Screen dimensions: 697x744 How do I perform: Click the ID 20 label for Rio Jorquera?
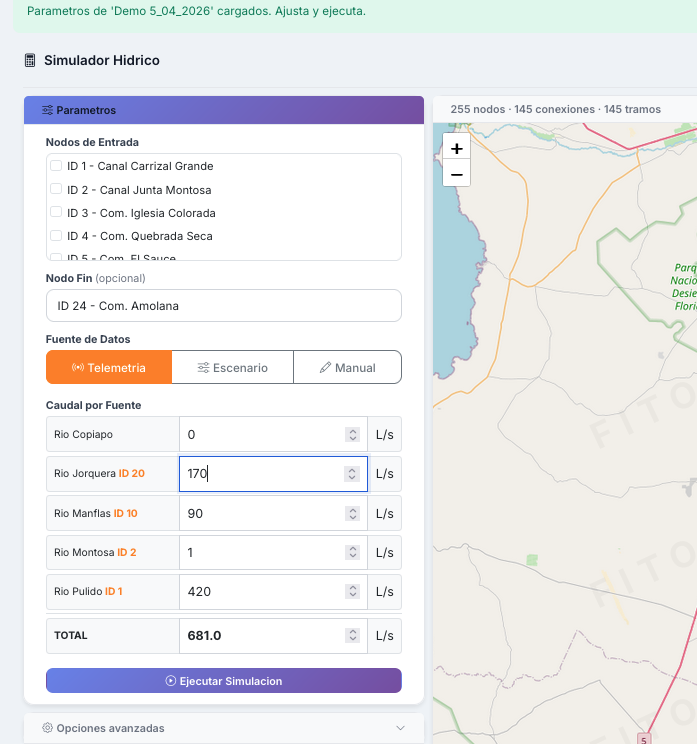click(131, 474)
